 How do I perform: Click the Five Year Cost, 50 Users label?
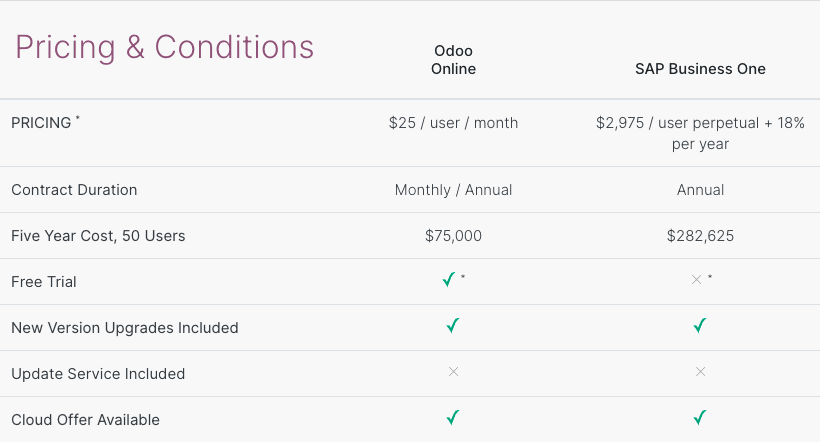[98, 236]
